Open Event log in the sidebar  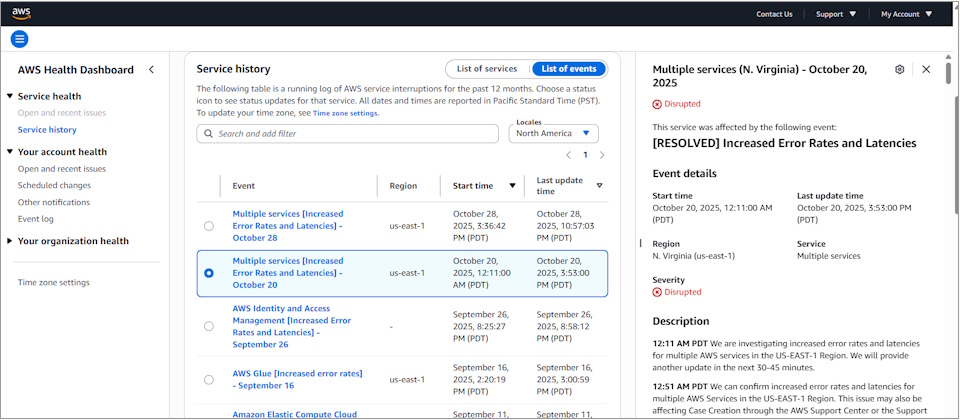point(36,218)
